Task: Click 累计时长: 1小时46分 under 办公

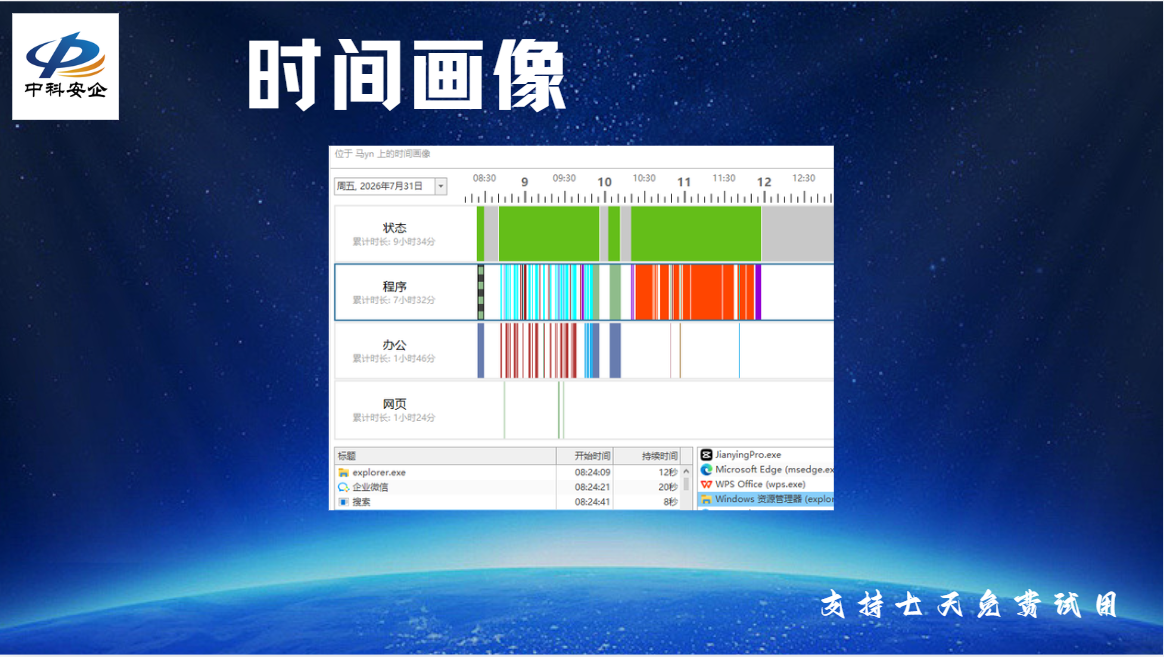Action: [393, 359]
